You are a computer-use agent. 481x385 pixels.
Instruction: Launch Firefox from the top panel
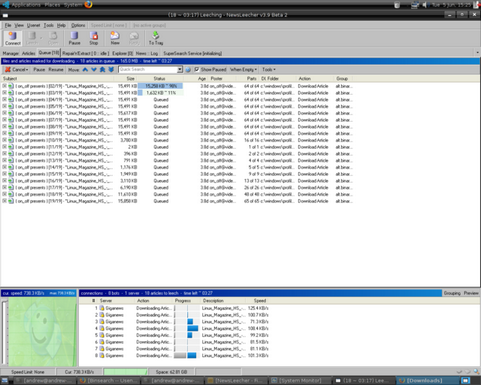pos(88,5)
